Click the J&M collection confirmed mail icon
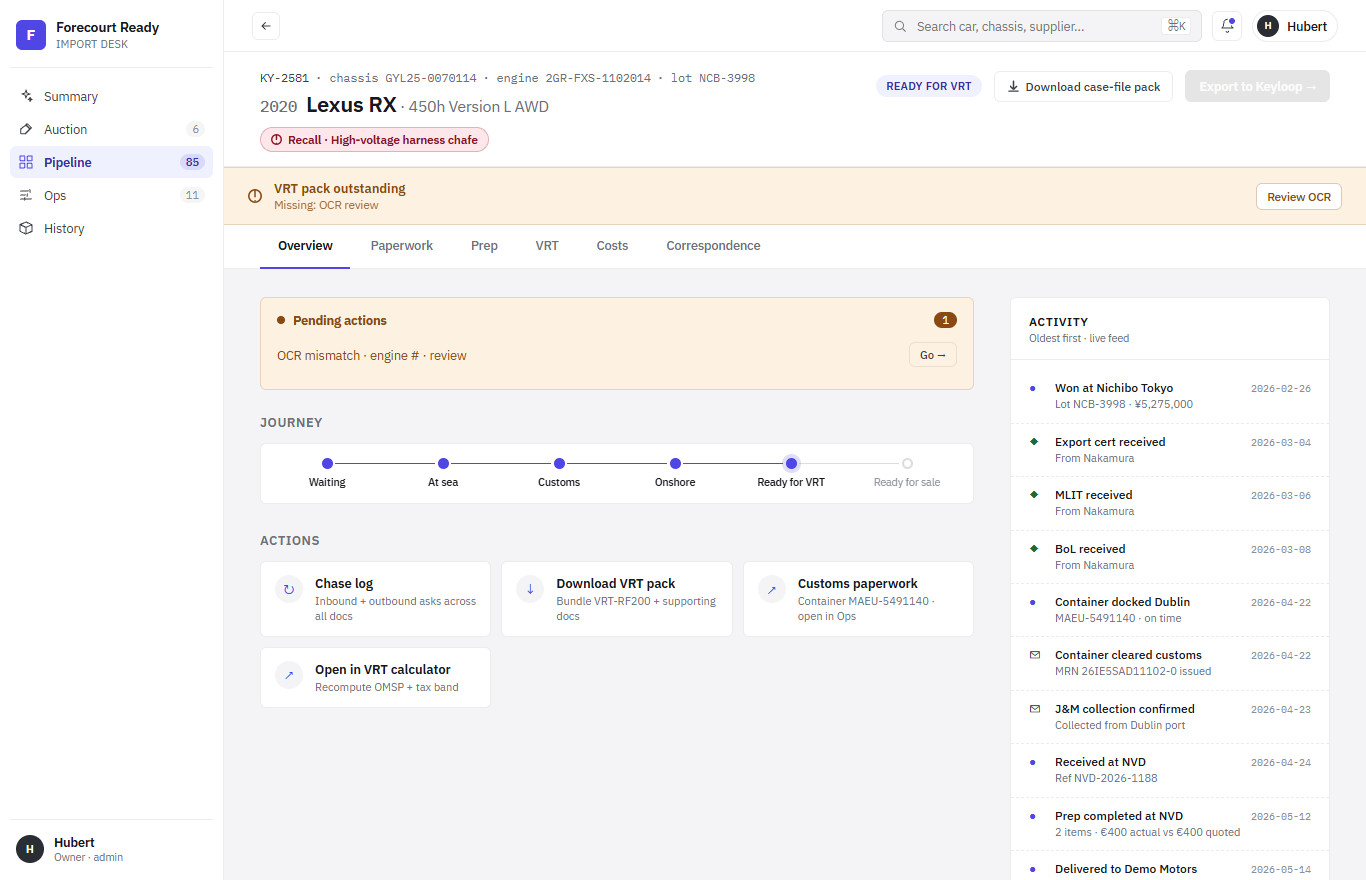The width and height of the screenshot is (1366, 880). 1034,708
